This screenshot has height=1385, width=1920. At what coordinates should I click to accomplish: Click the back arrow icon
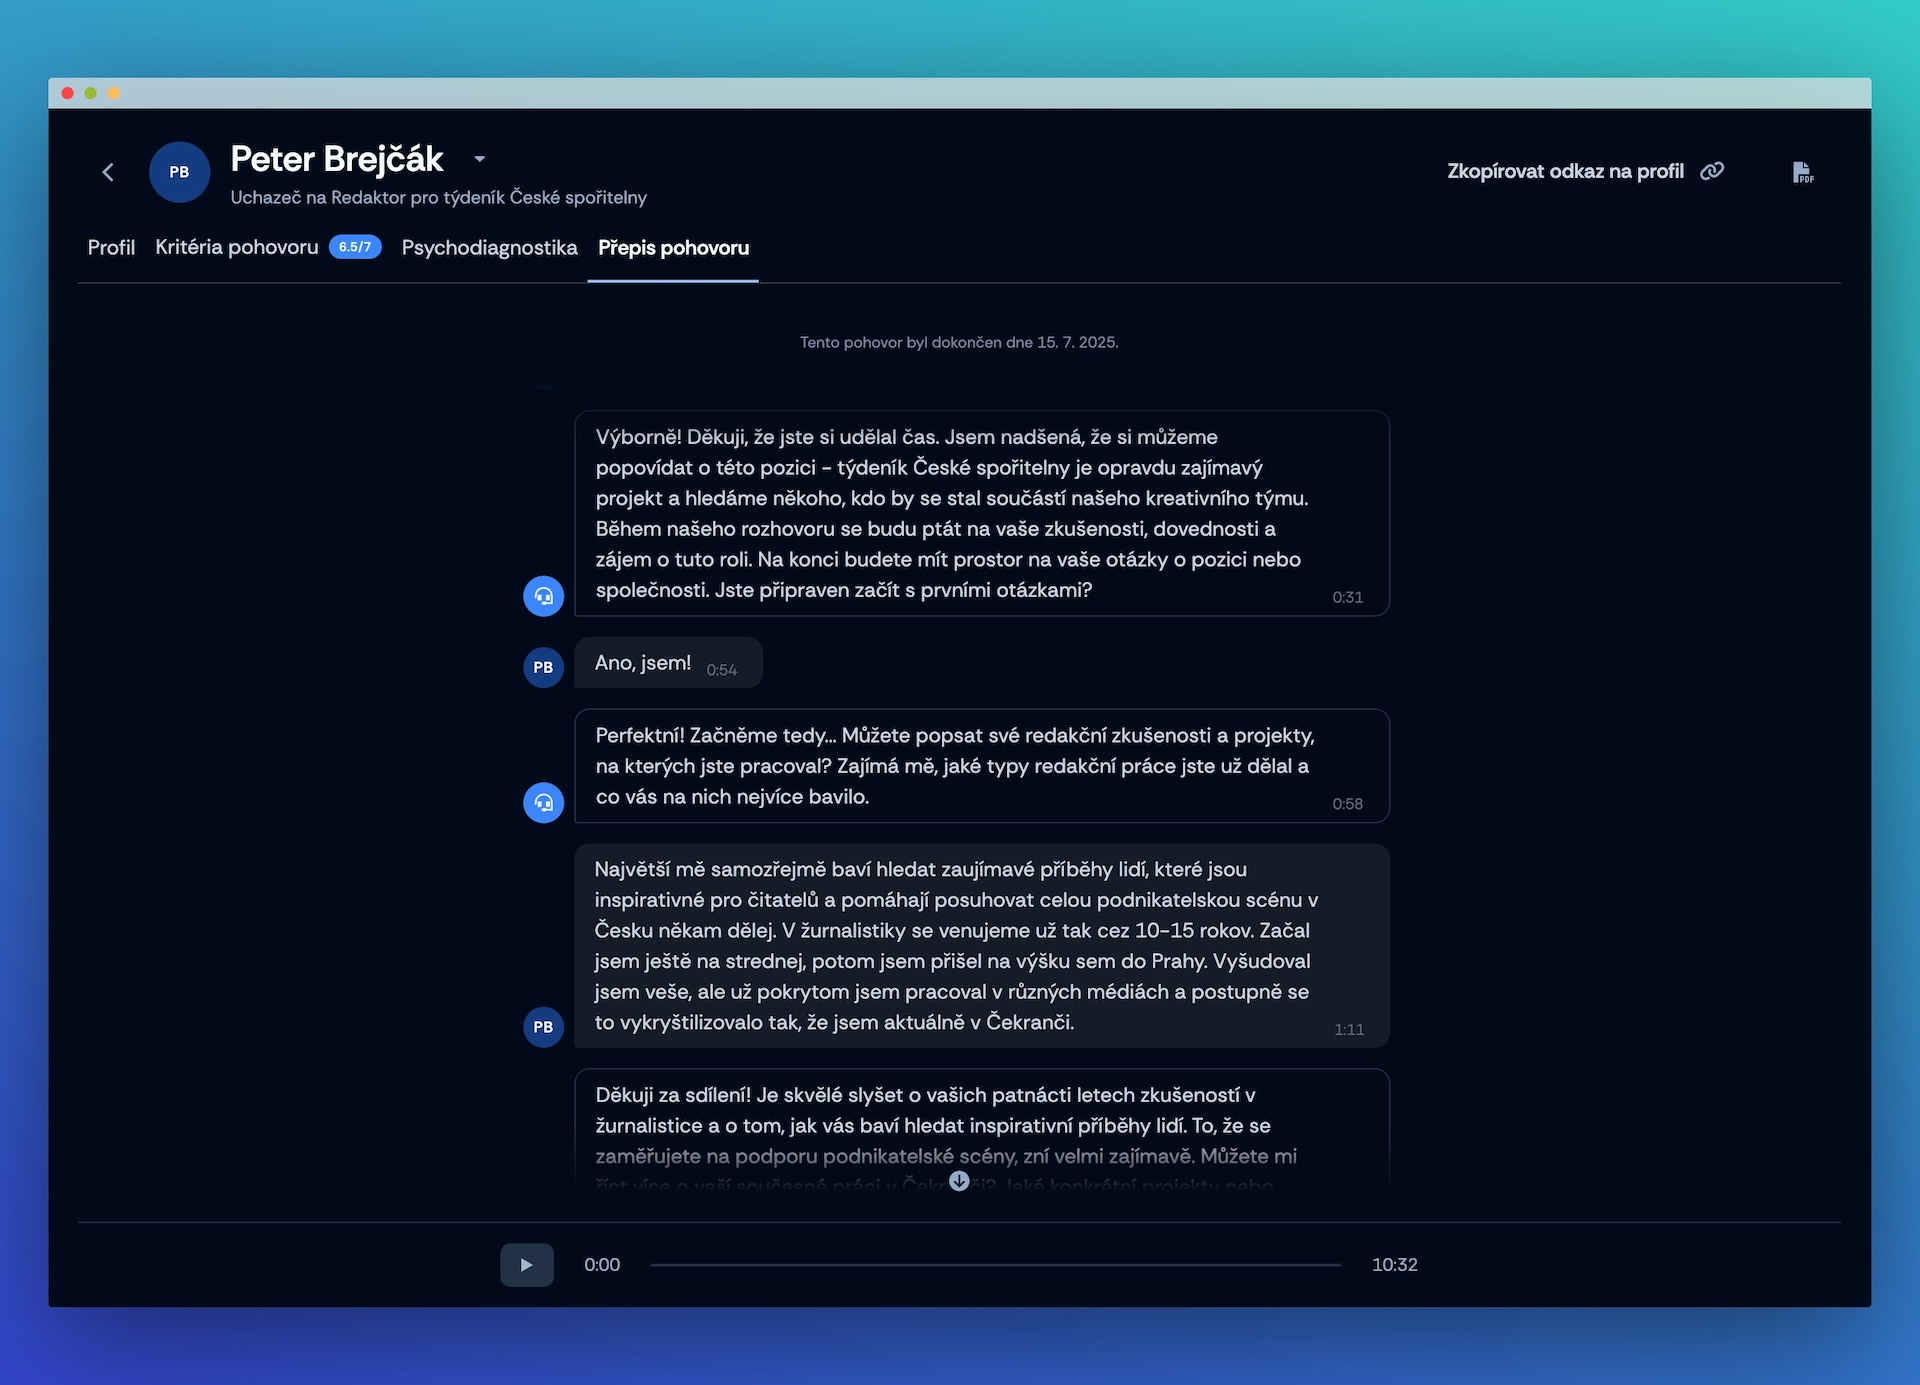tap(108, 172)
